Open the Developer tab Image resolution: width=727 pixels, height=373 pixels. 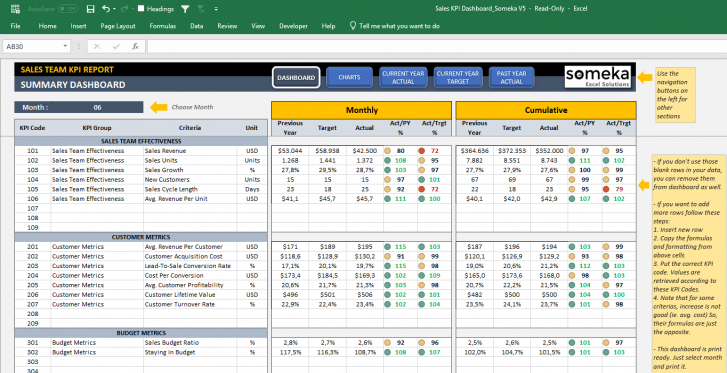coord(293,26)
